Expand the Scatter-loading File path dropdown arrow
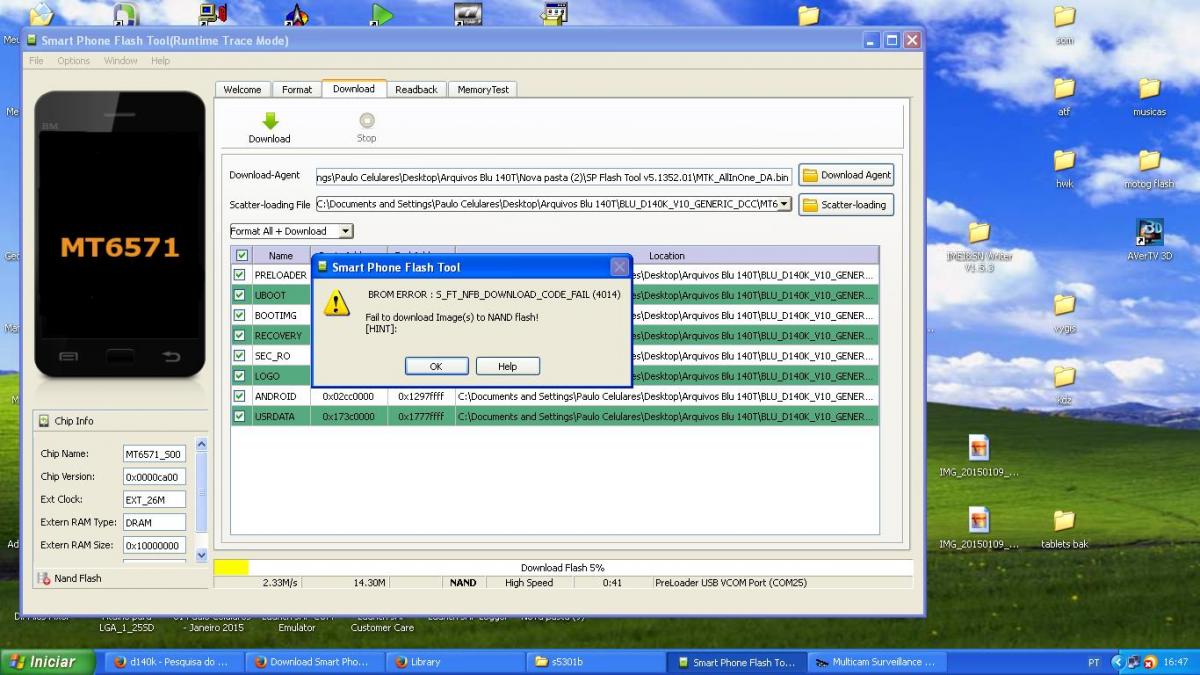Screen dimensions: 1200x675 (784, 204)
